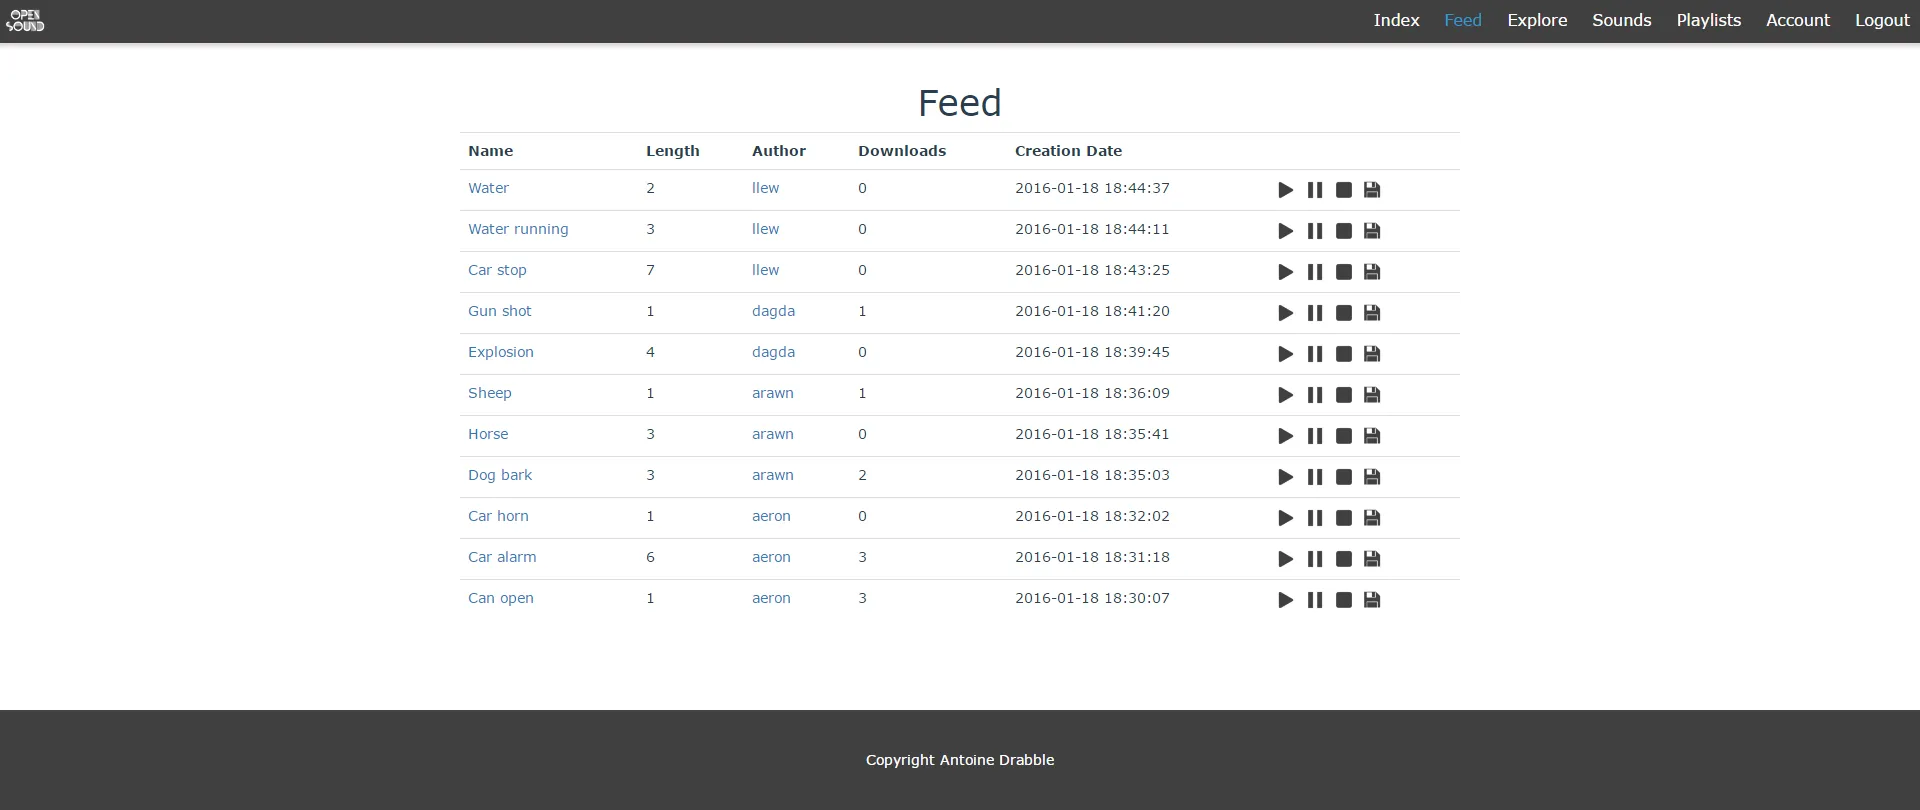
Task: Stop the Water sound
Action: click(1344, 190)
